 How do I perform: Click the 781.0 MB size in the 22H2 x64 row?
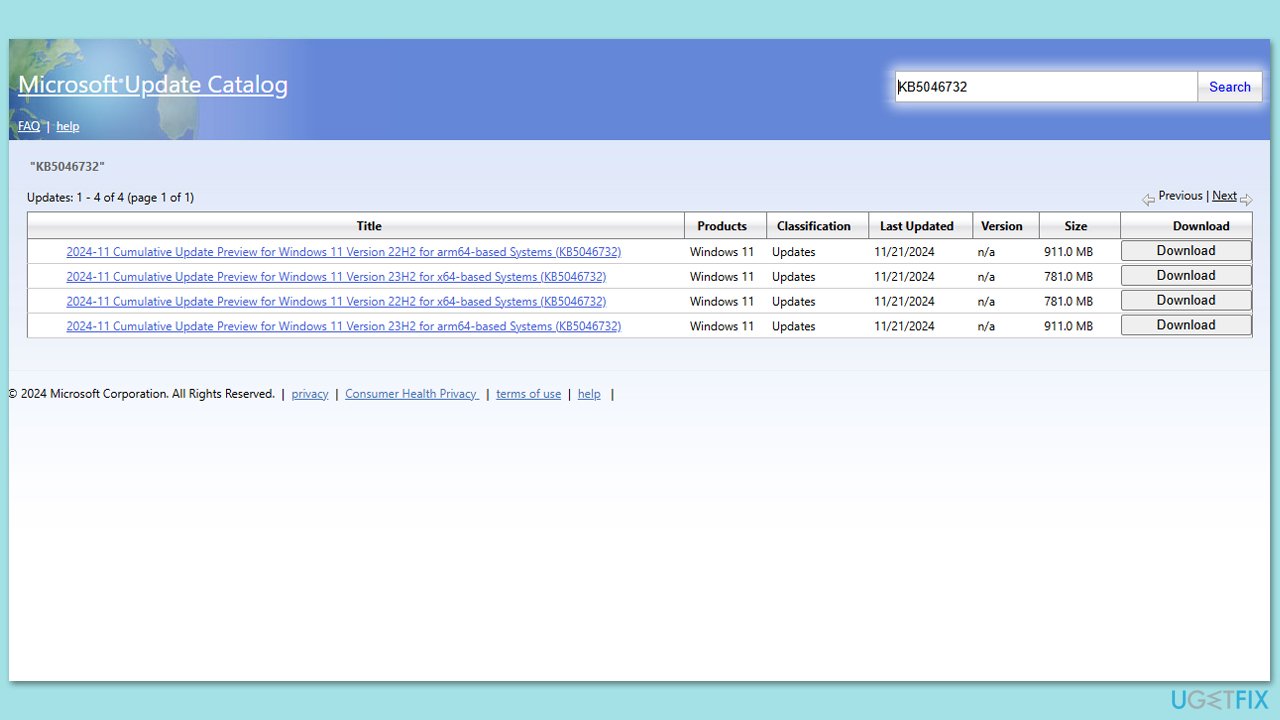click(1068, 302)
